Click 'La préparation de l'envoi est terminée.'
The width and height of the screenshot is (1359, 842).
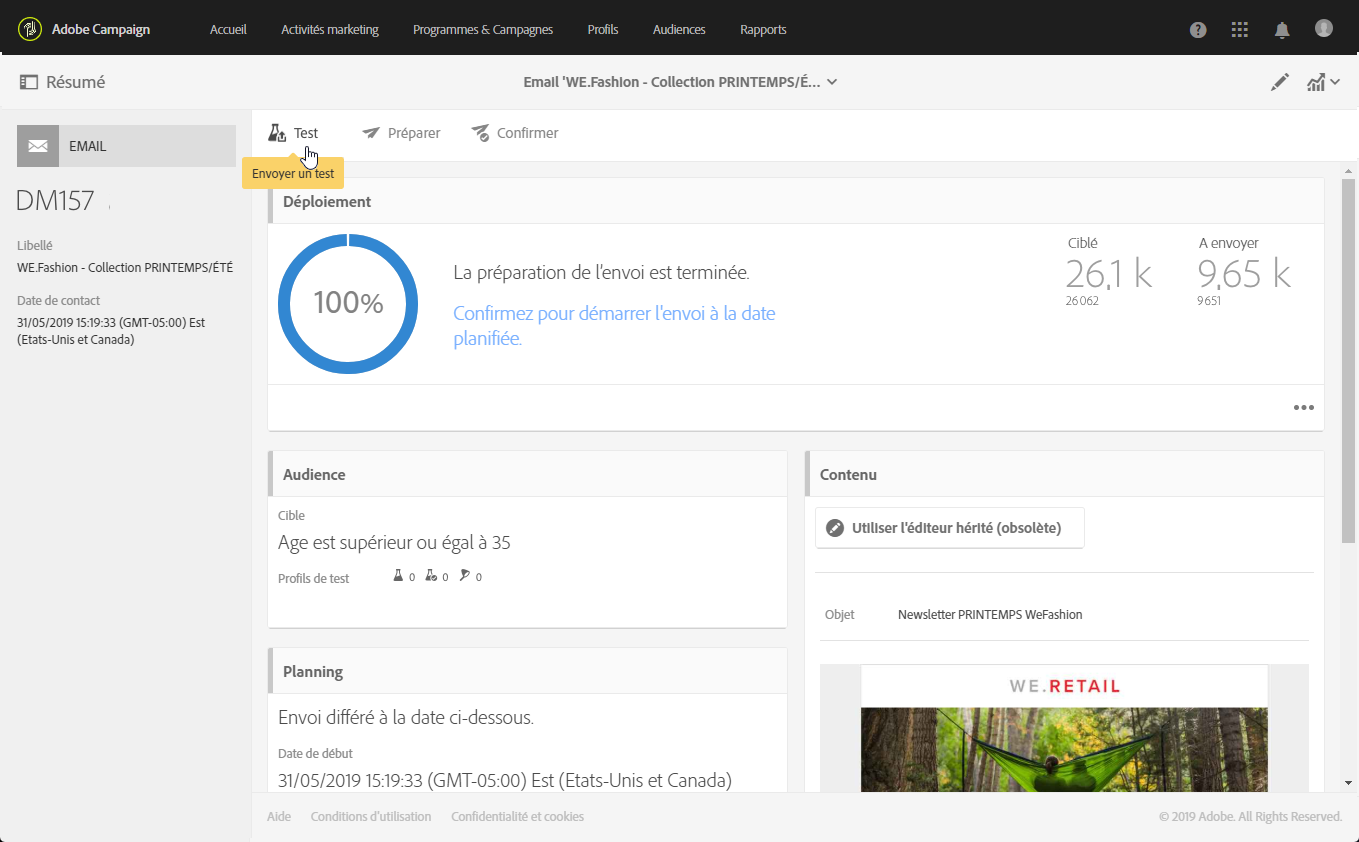[x=601, y=272]
